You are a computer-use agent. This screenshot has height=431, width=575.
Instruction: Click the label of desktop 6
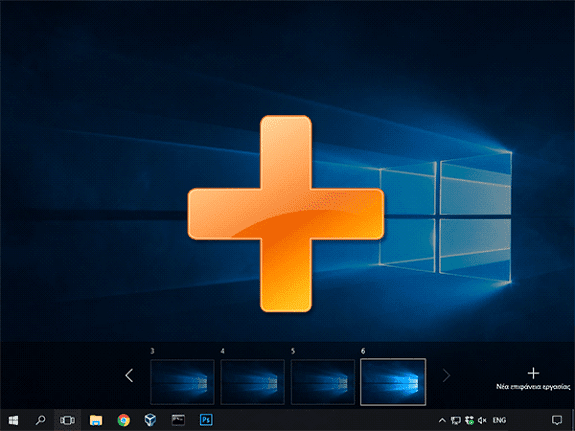tap(363, 351)
